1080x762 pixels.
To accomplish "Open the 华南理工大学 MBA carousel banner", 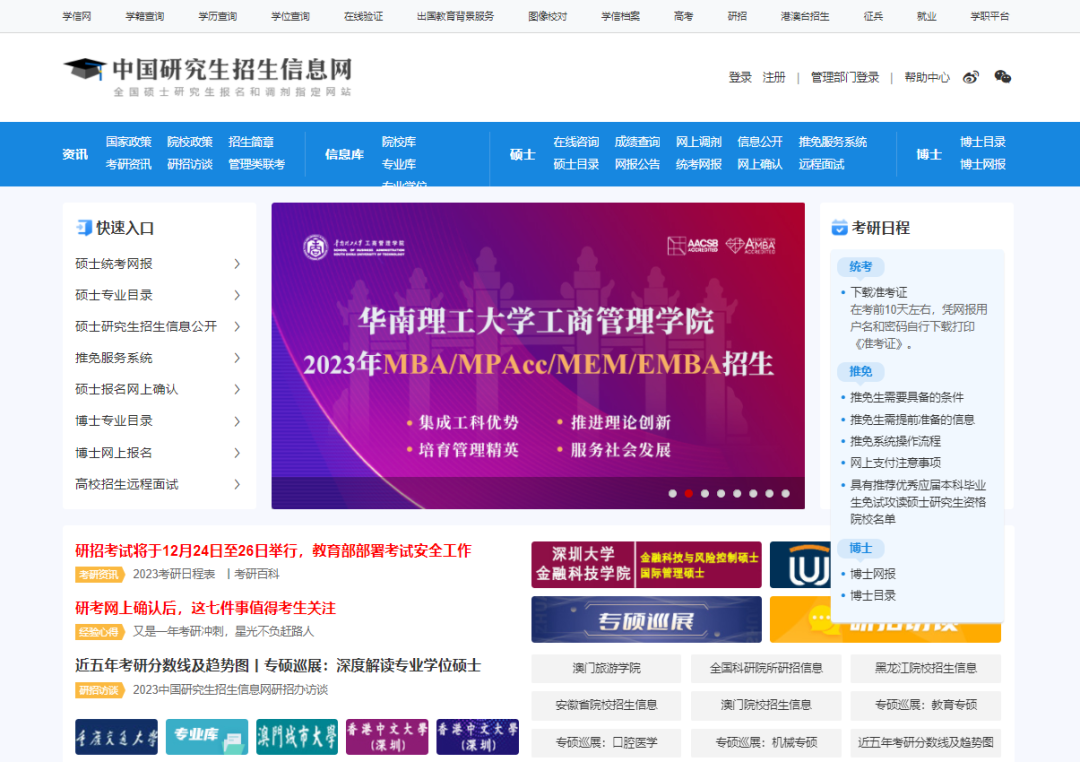I will coord(538,356).
